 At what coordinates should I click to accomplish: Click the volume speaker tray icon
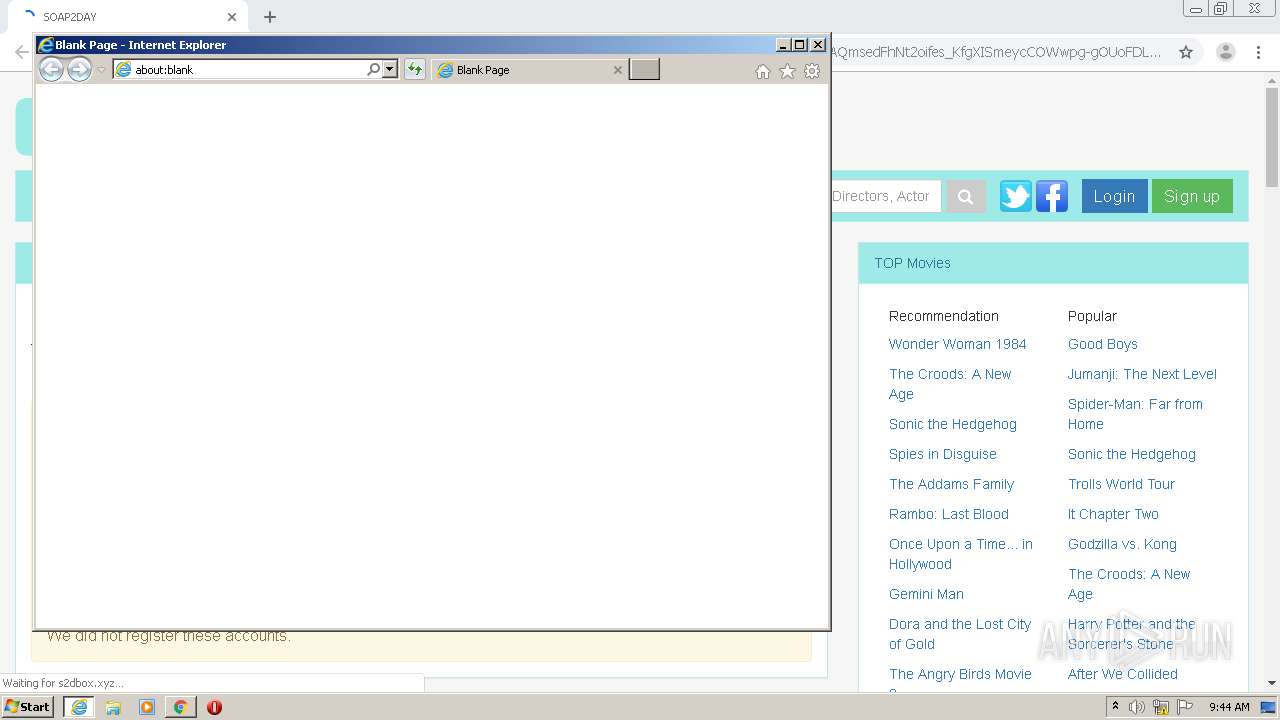pyautogui.click(x=1137, y=707)
